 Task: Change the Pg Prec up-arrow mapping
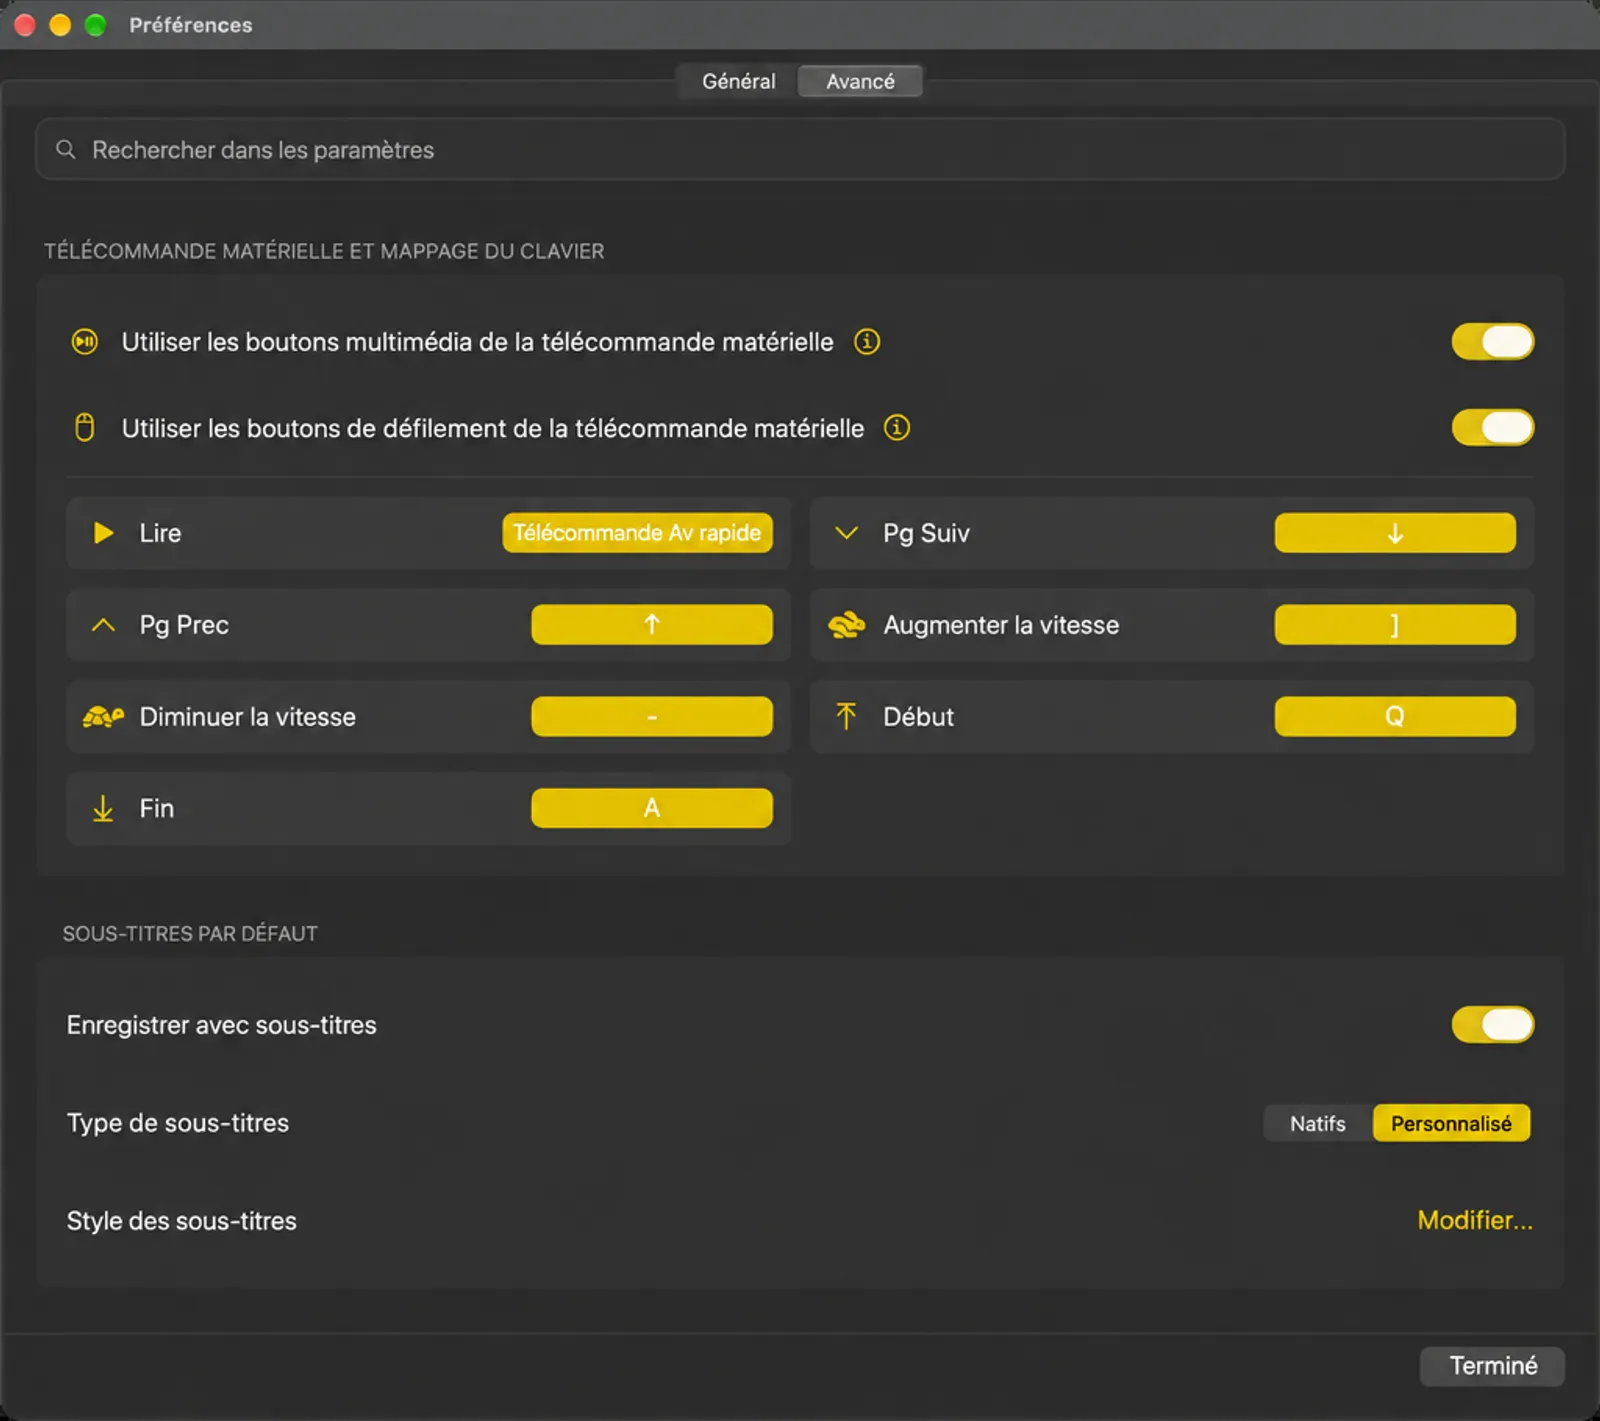pos(652,625)
